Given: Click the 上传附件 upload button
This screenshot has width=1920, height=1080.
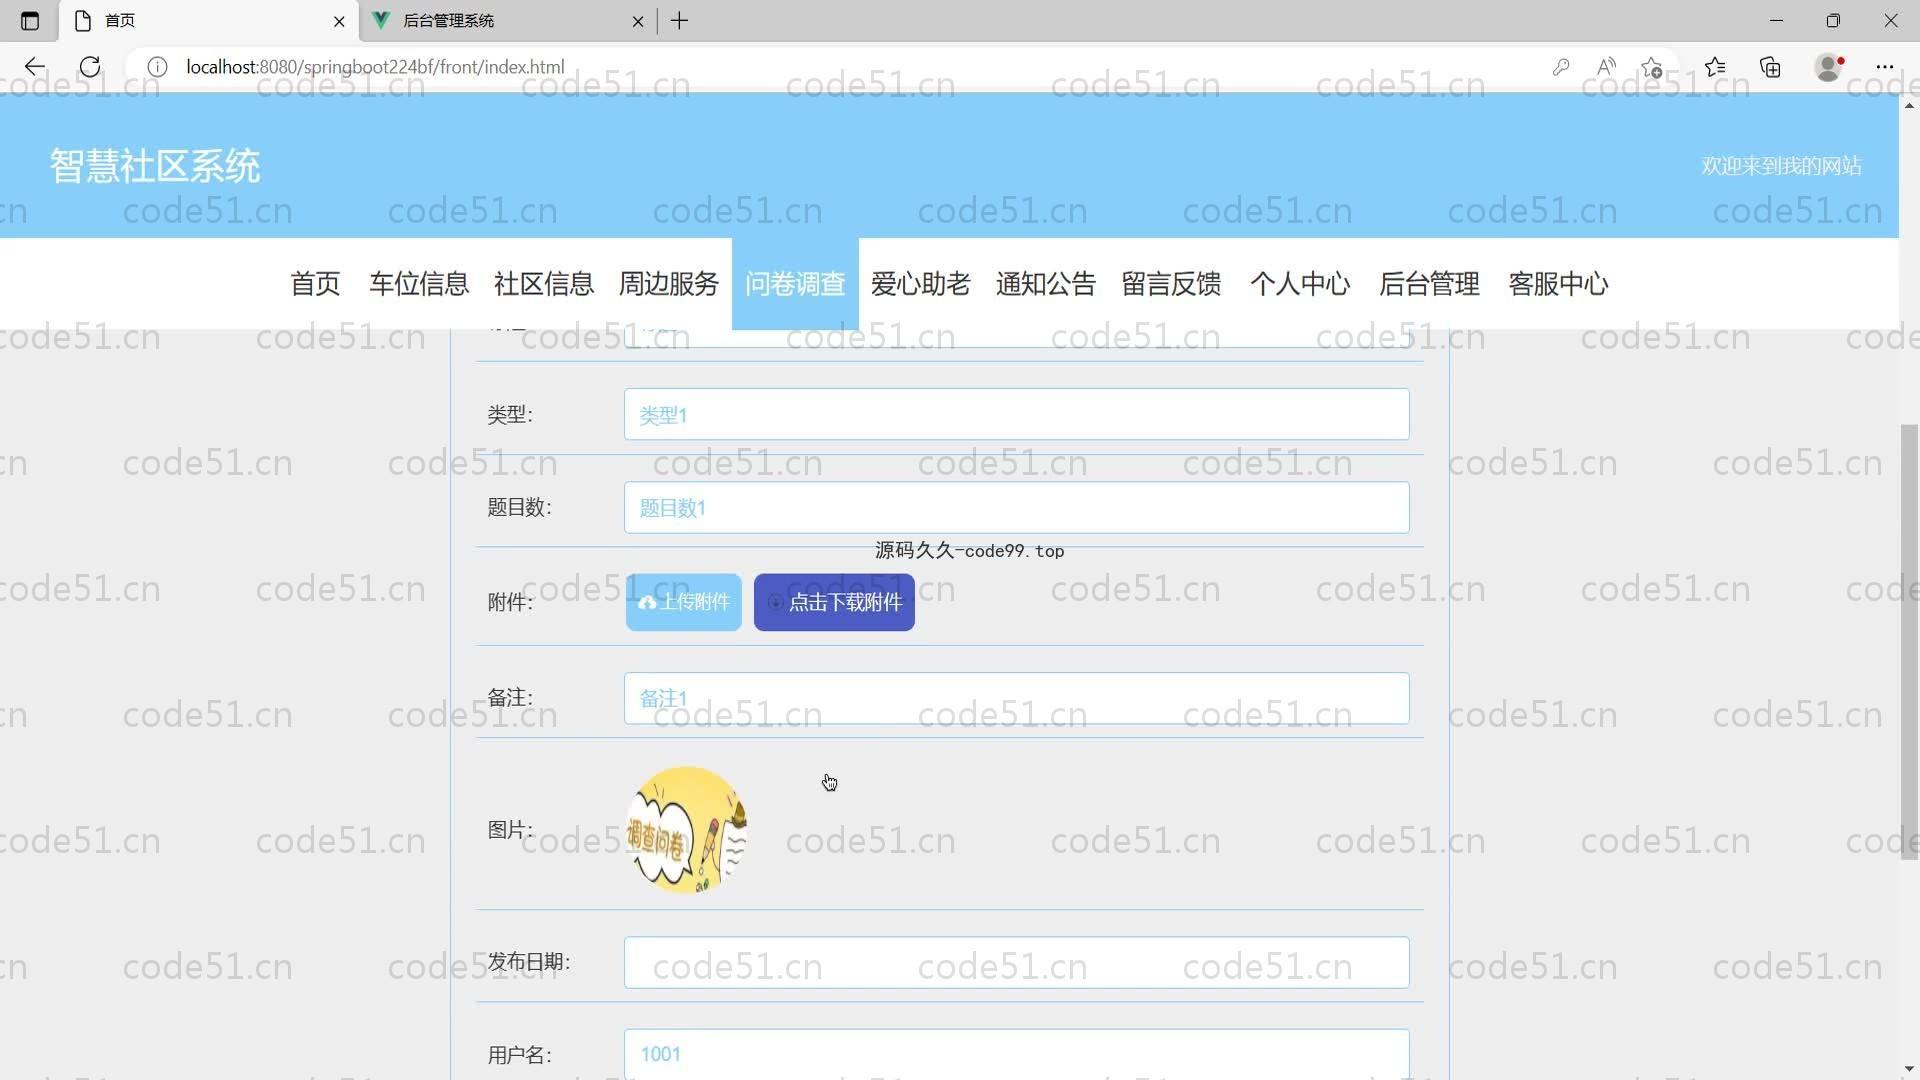Looking at the screenshot, I should point(684,602).
